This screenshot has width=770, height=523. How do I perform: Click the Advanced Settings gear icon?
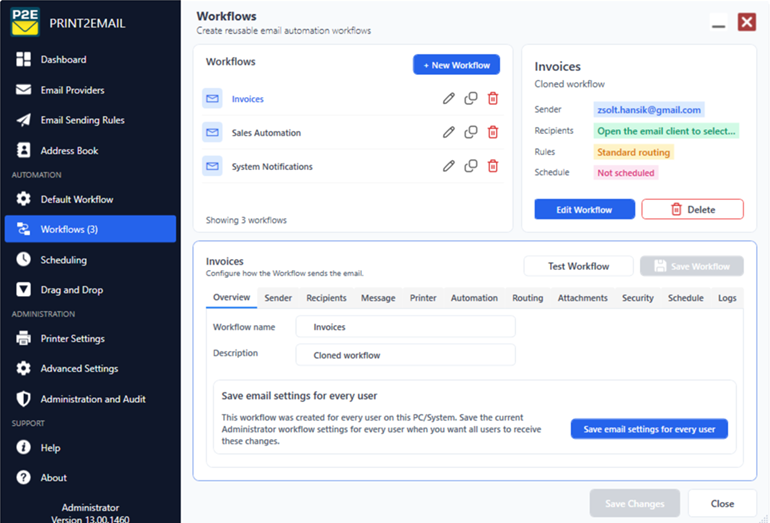(x=23, y=368)
